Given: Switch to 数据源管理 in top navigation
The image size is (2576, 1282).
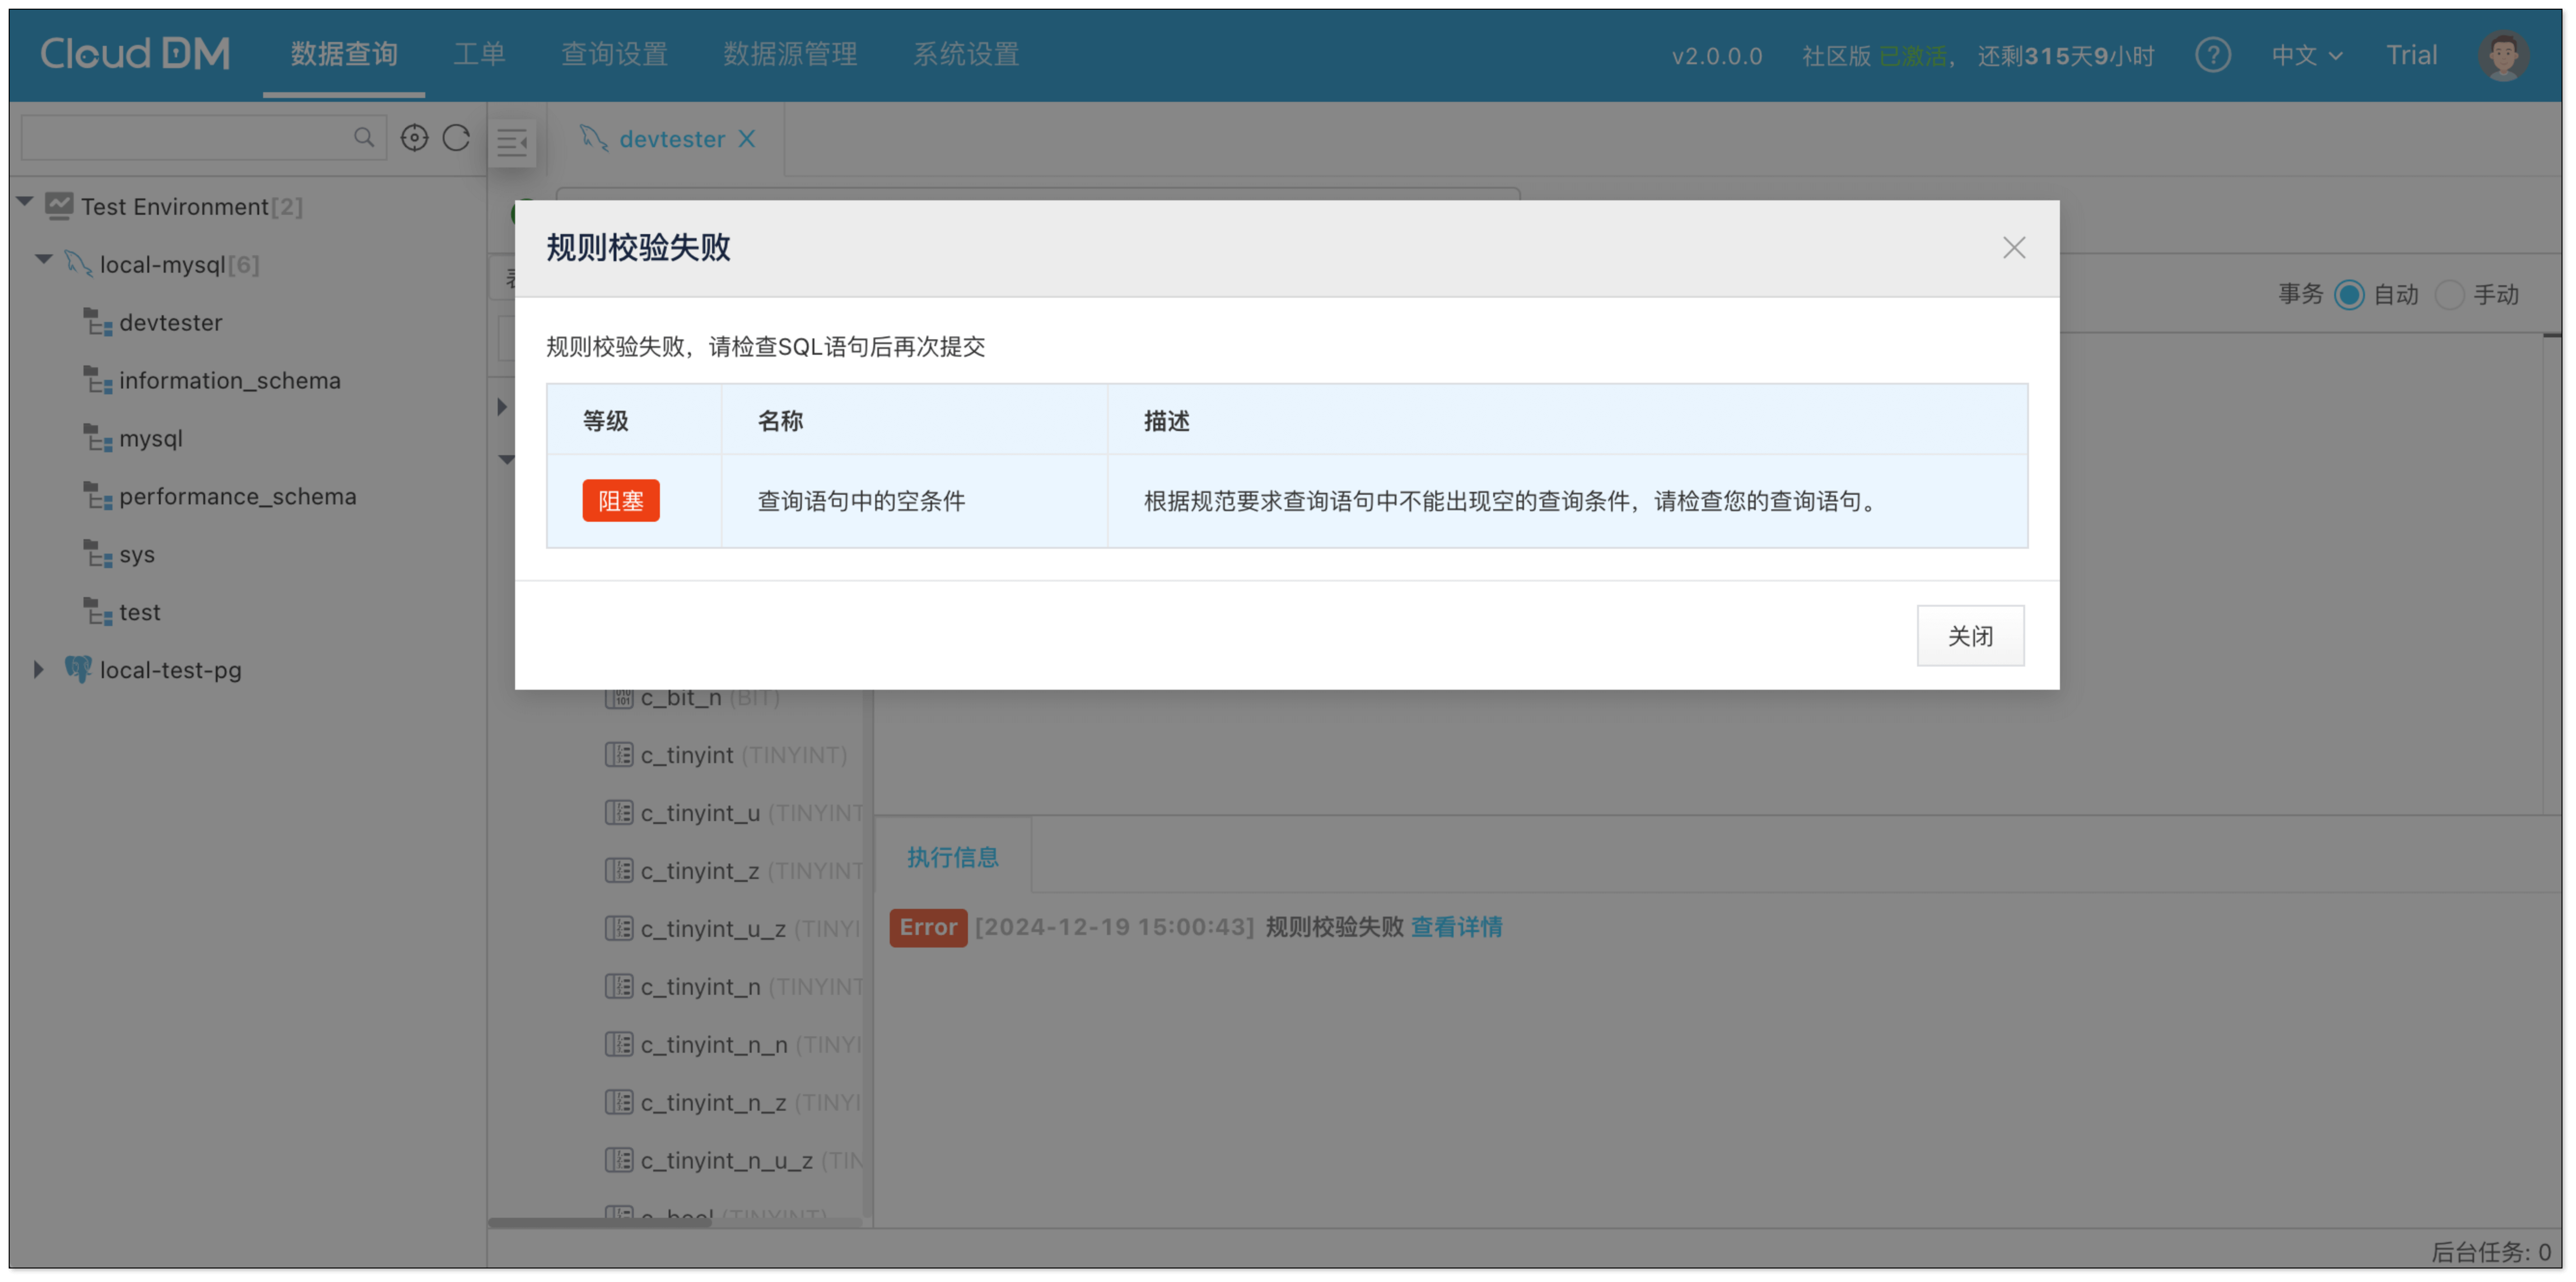Looking at the screenshot, I should coord(790,54).
